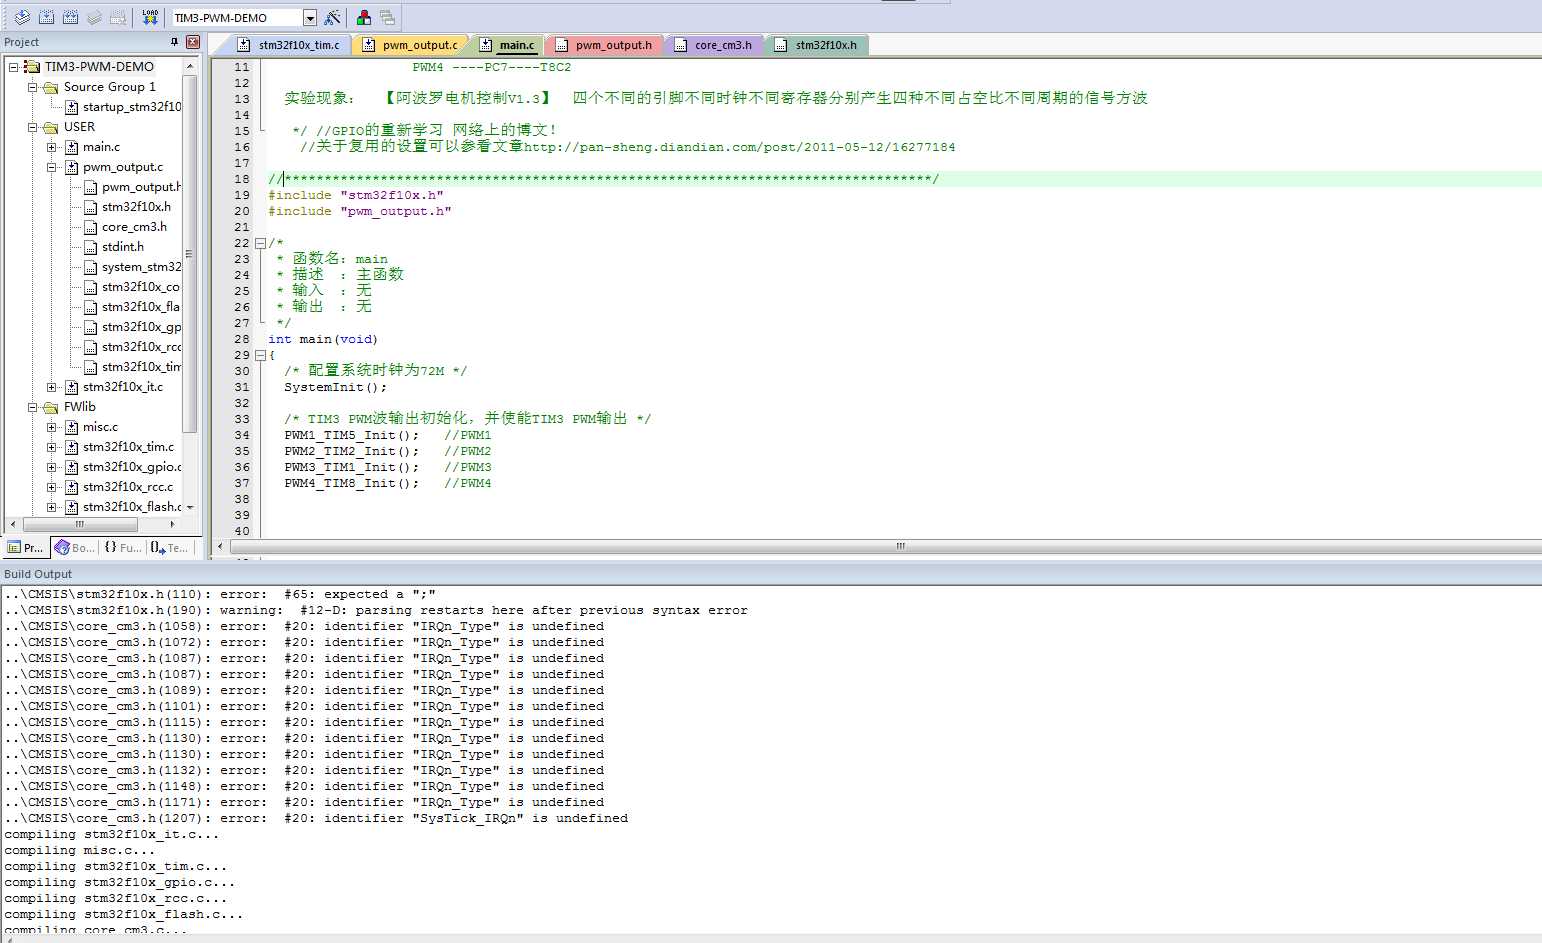Open Options for Target magic wand icon
Viewport: 1542px width, 943px height.
point(333,17)
